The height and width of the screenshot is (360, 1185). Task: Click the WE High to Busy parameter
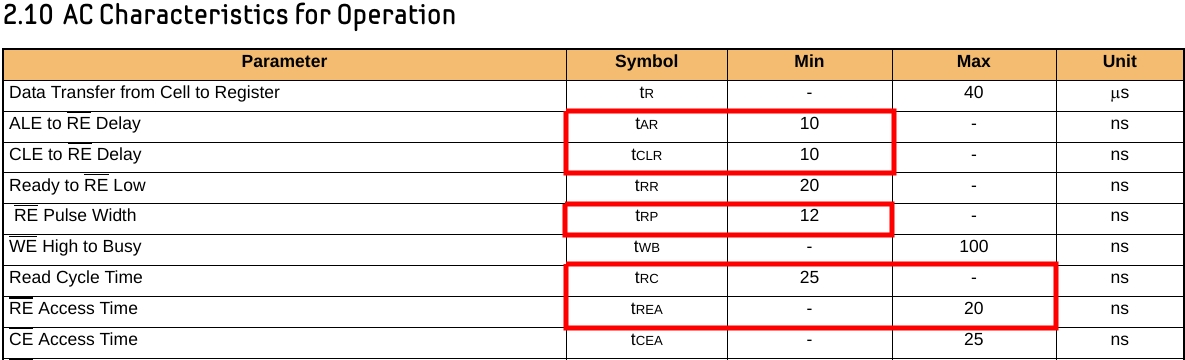75,247
